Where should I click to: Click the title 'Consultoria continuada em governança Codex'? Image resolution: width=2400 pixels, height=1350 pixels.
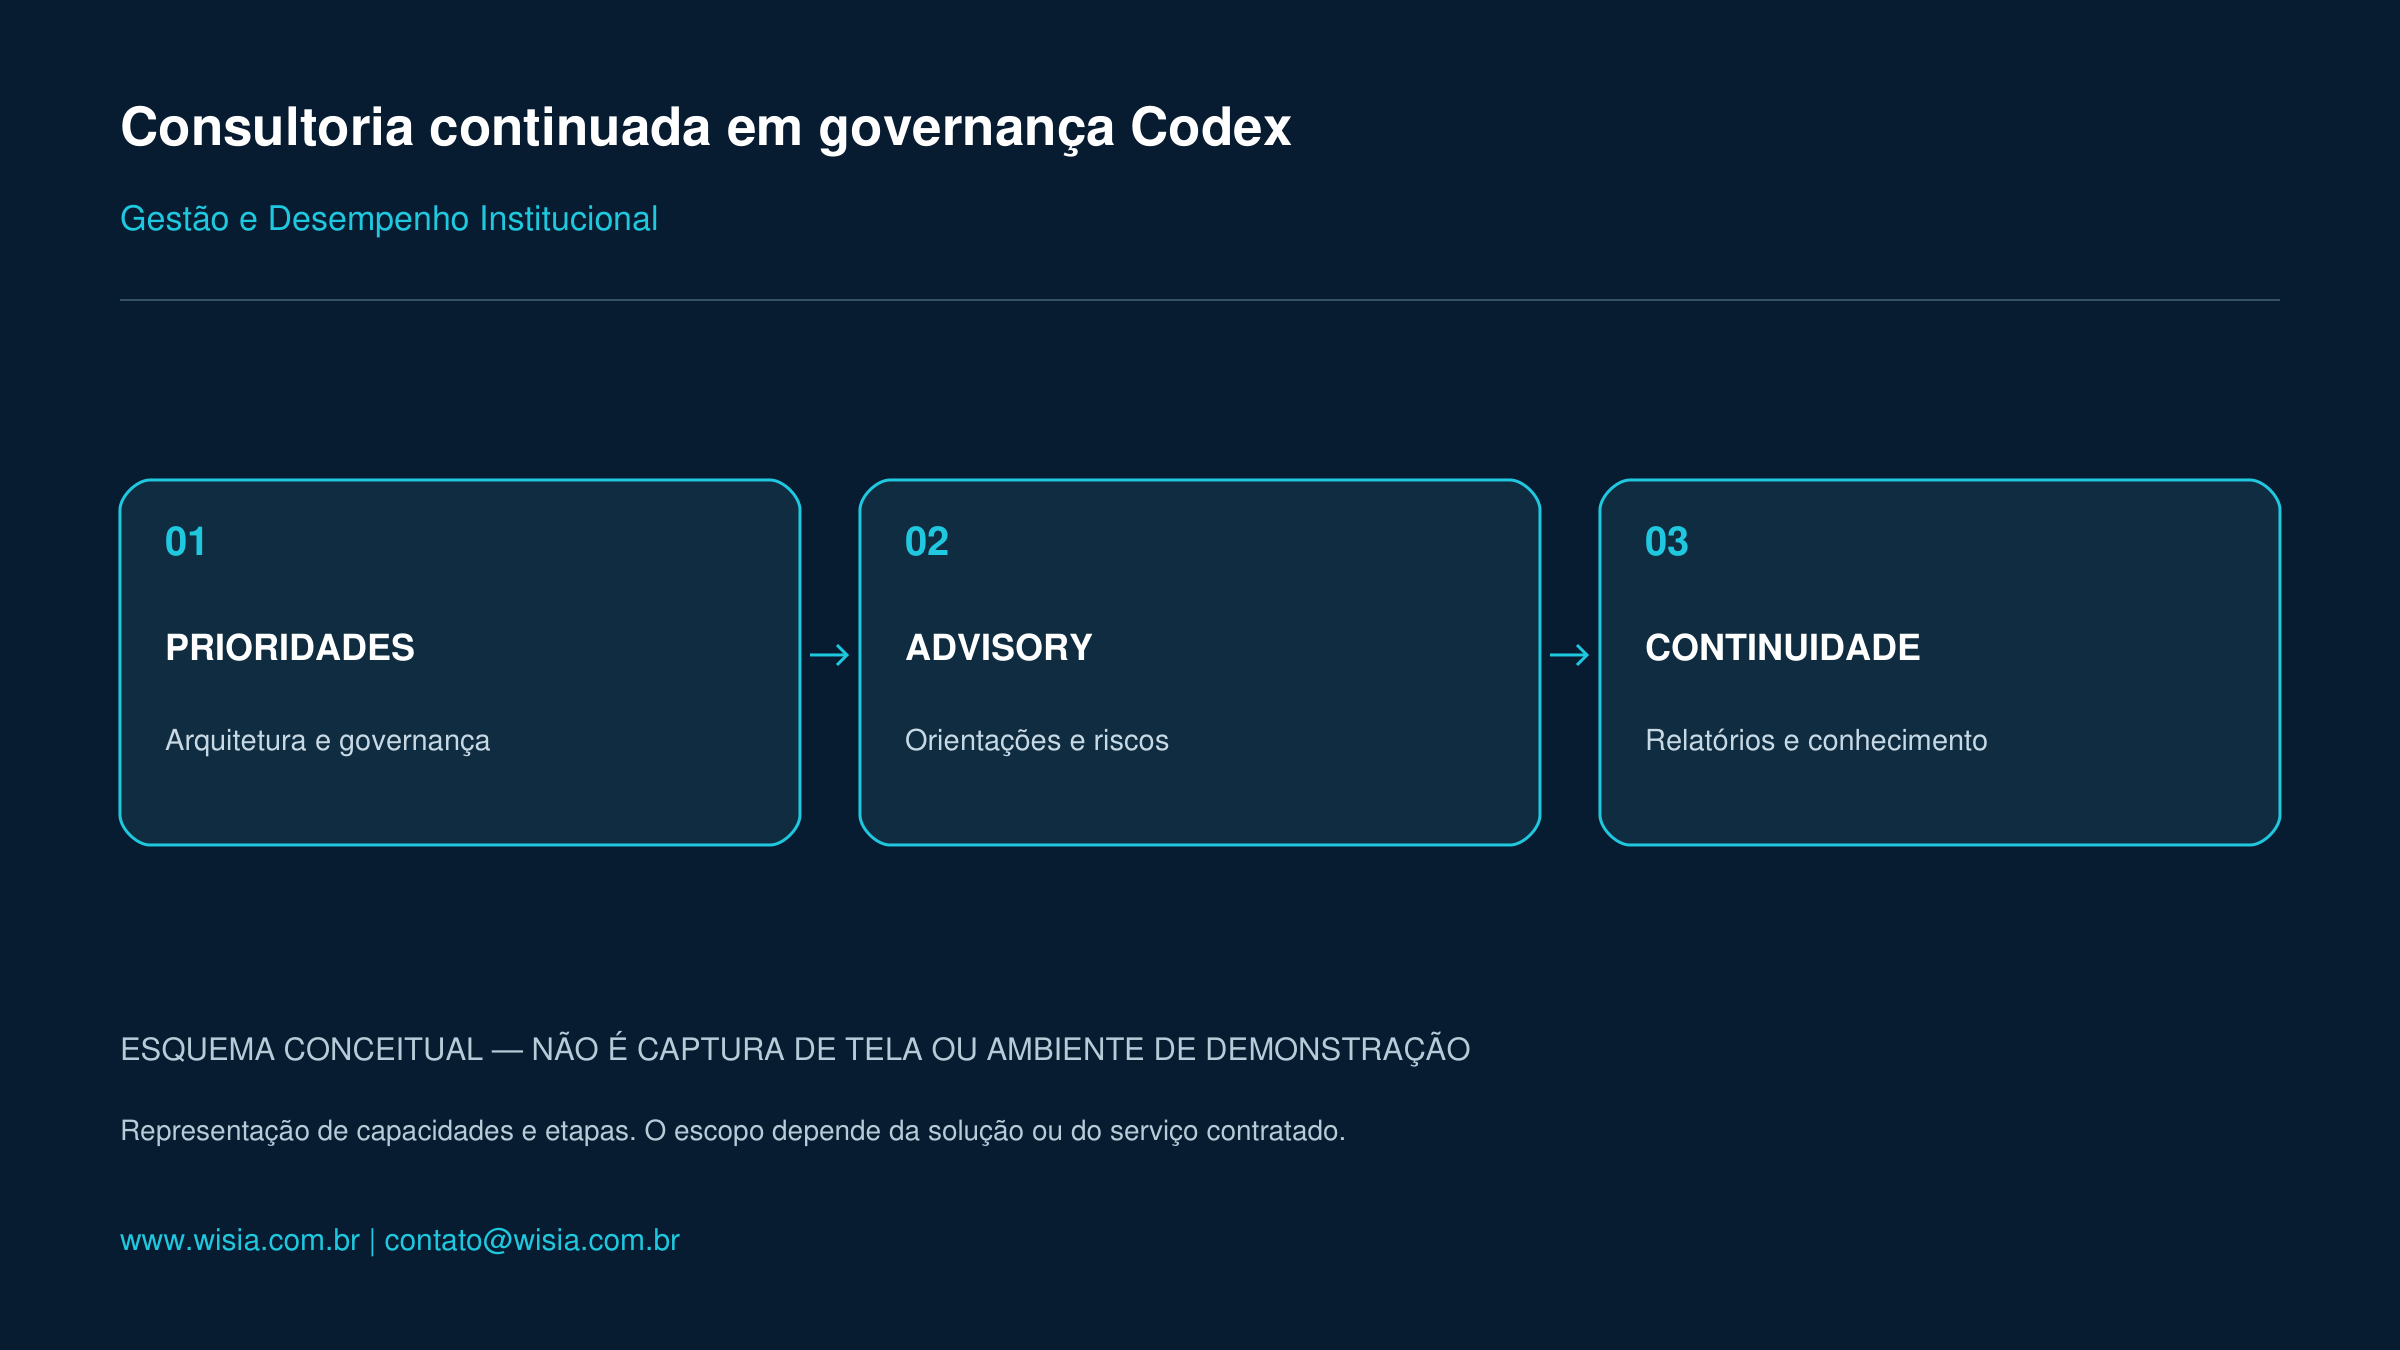coord(705,128)
